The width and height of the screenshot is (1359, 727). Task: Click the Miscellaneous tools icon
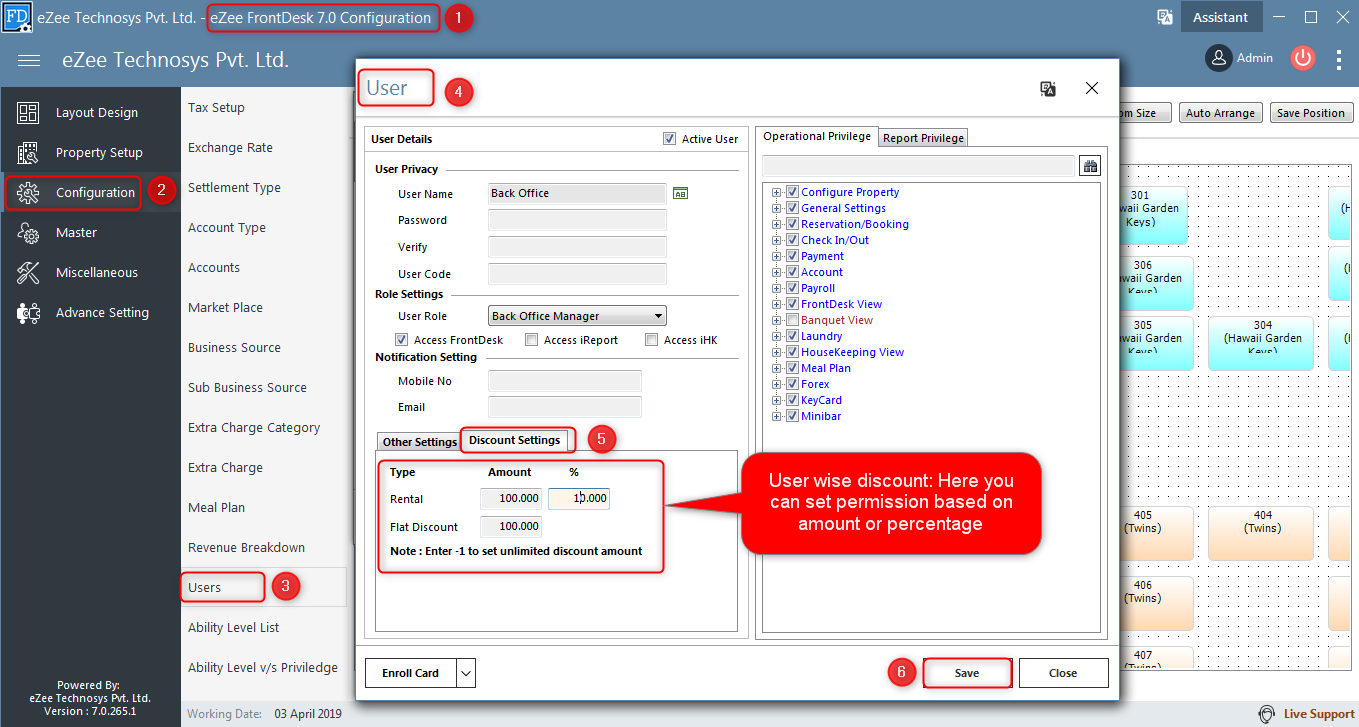28,273
